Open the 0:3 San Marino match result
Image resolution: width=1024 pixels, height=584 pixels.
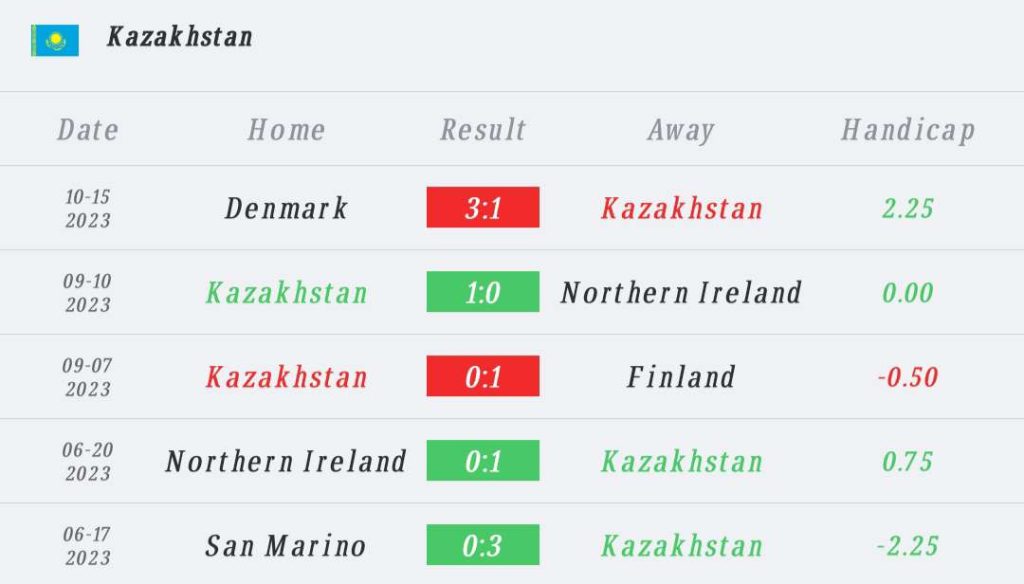click(x=483, y=544)
